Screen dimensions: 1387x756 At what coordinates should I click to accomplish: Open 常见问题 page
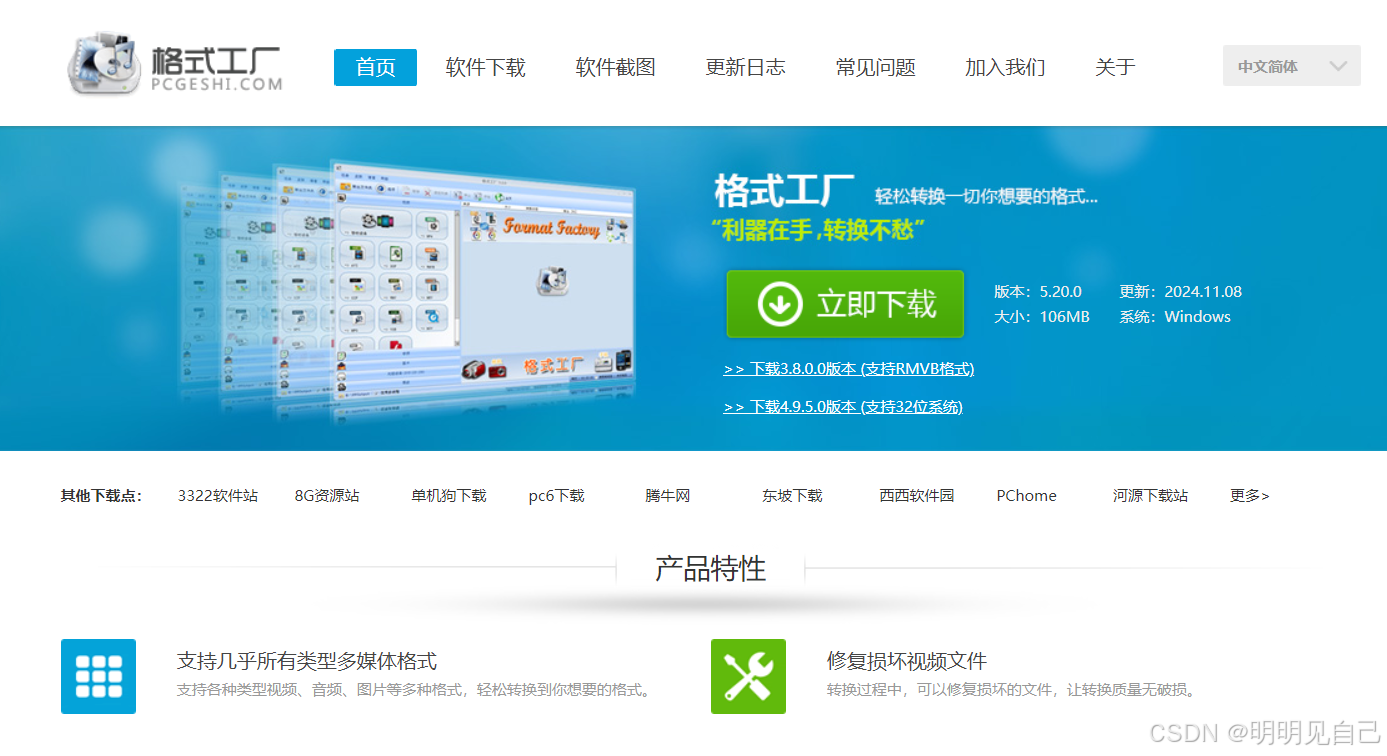point(875,67)
